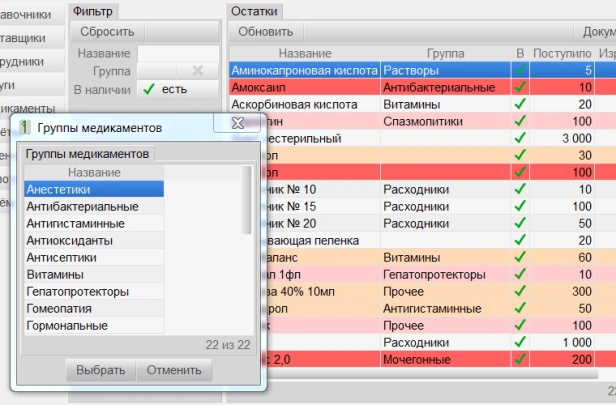The height and width of the screenshot is (405, 616).
Task: Toggle the В наличии 'есть' checkmark
Action: tap(148, 90)
